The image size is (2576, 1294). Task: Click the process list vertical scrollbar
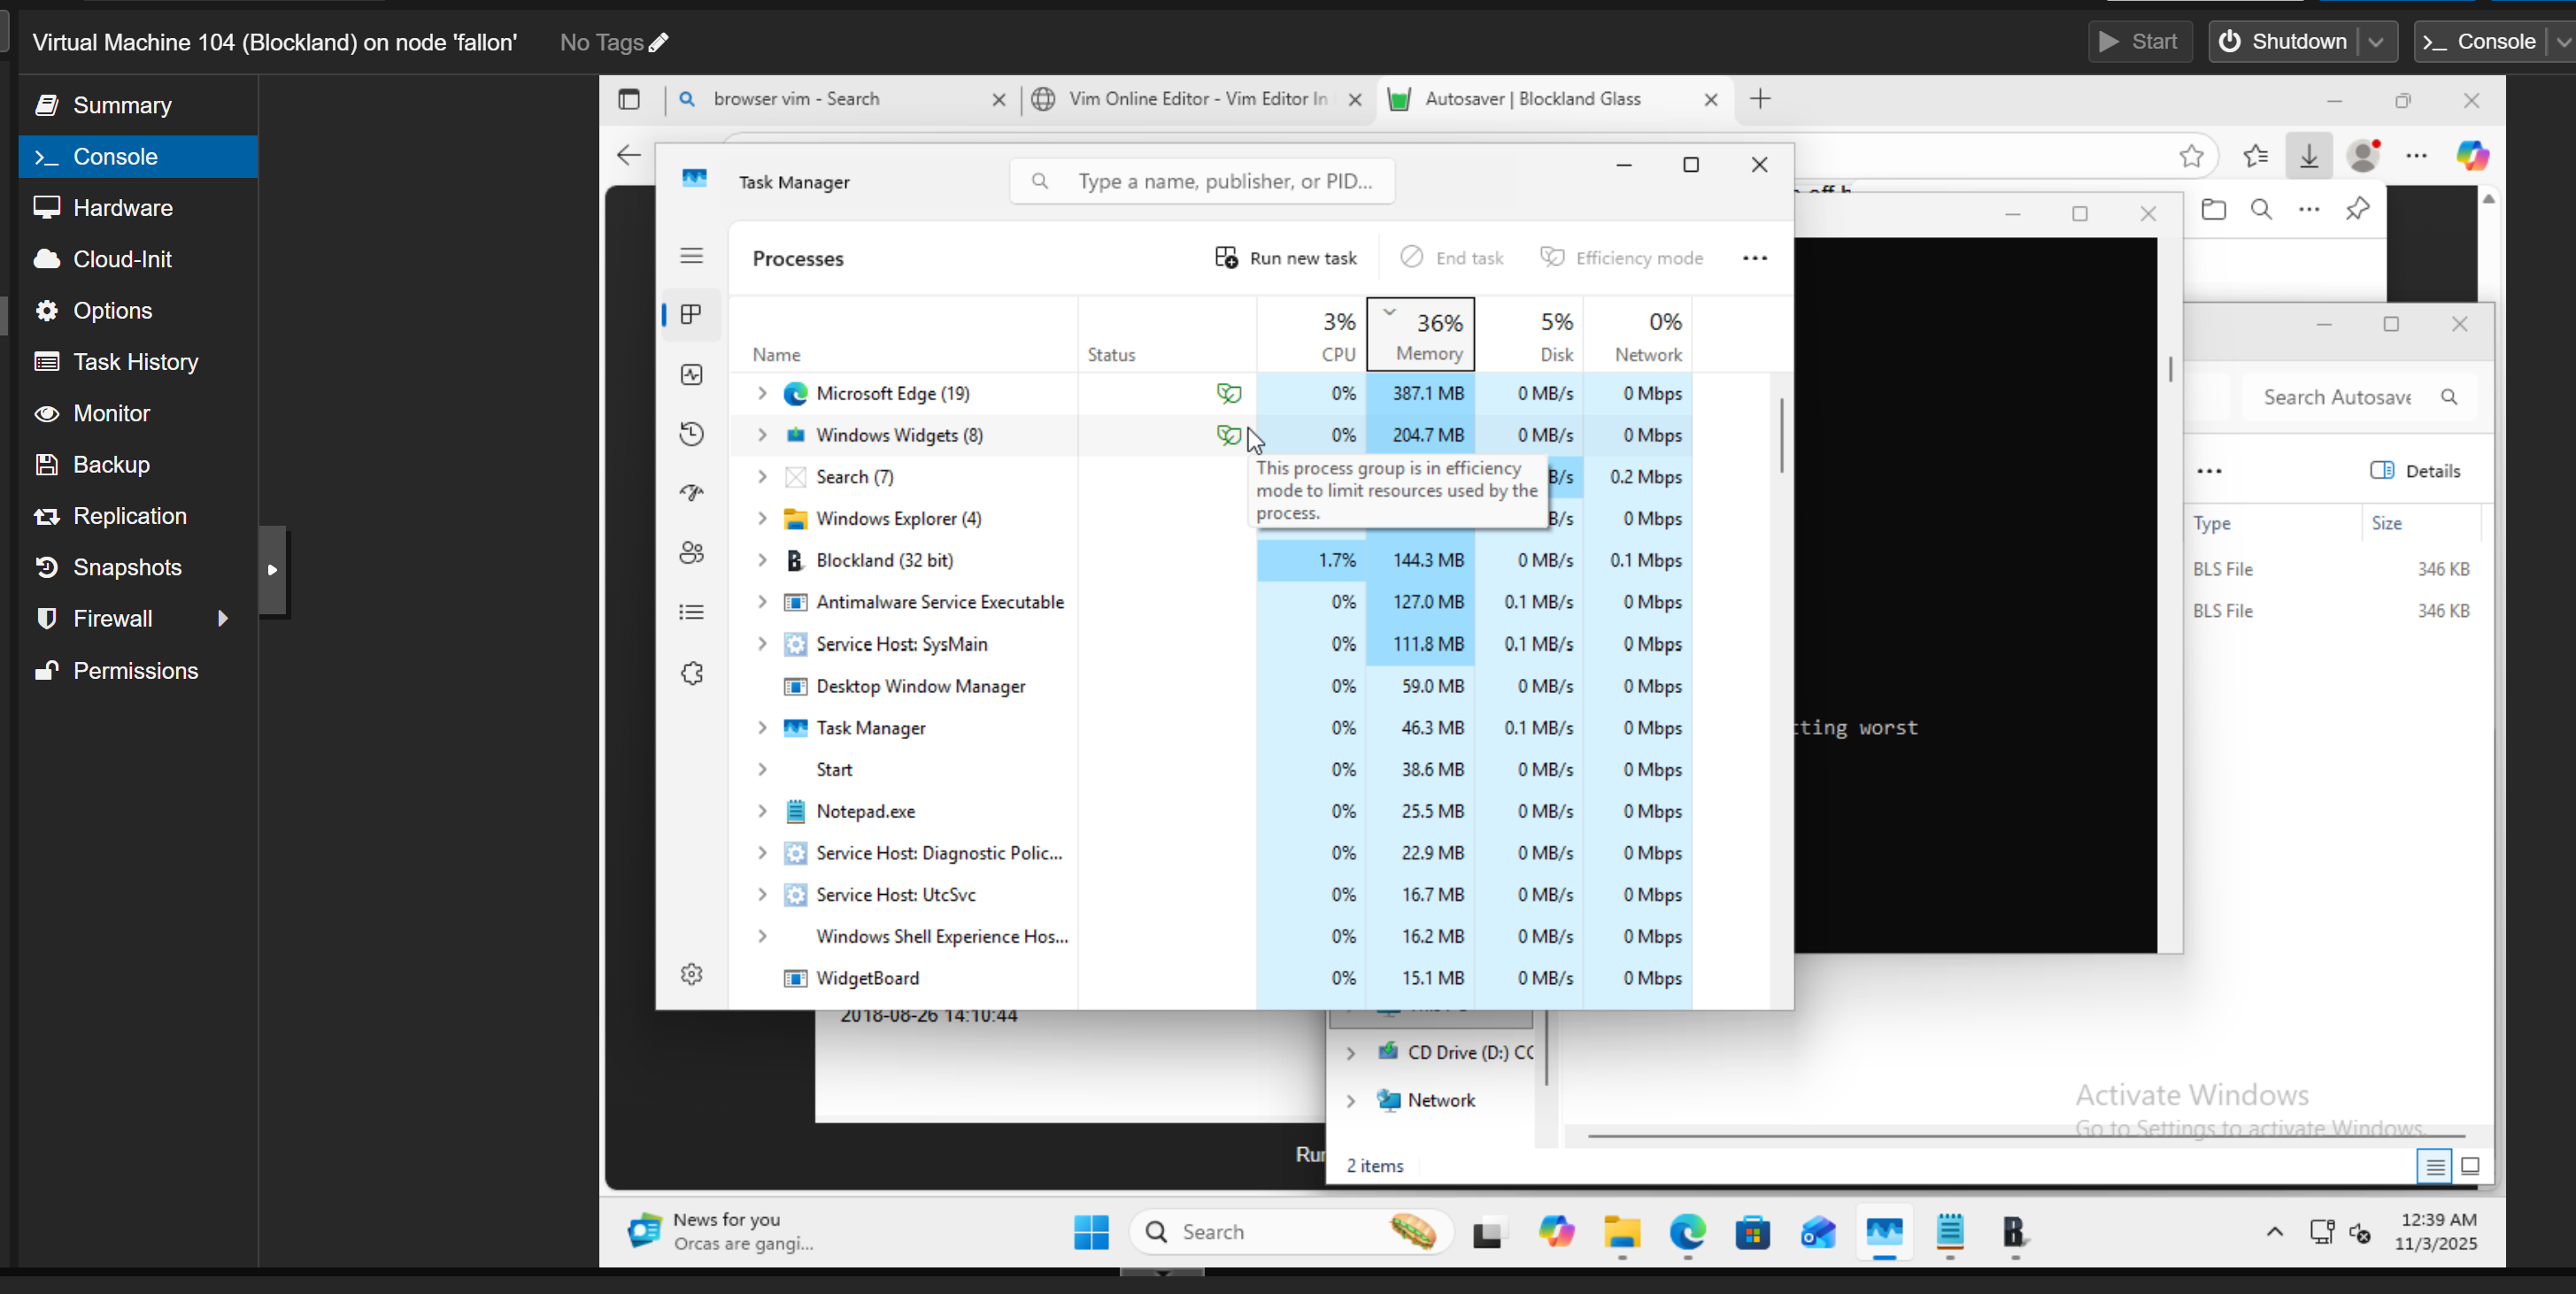point(1780,436)
